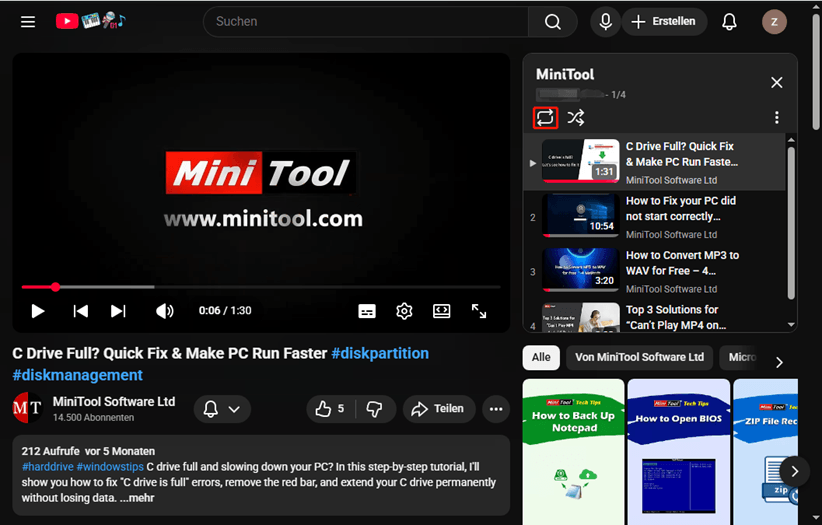Toggle playlist shuffle
822x525 pixels.
pos(576,117)
